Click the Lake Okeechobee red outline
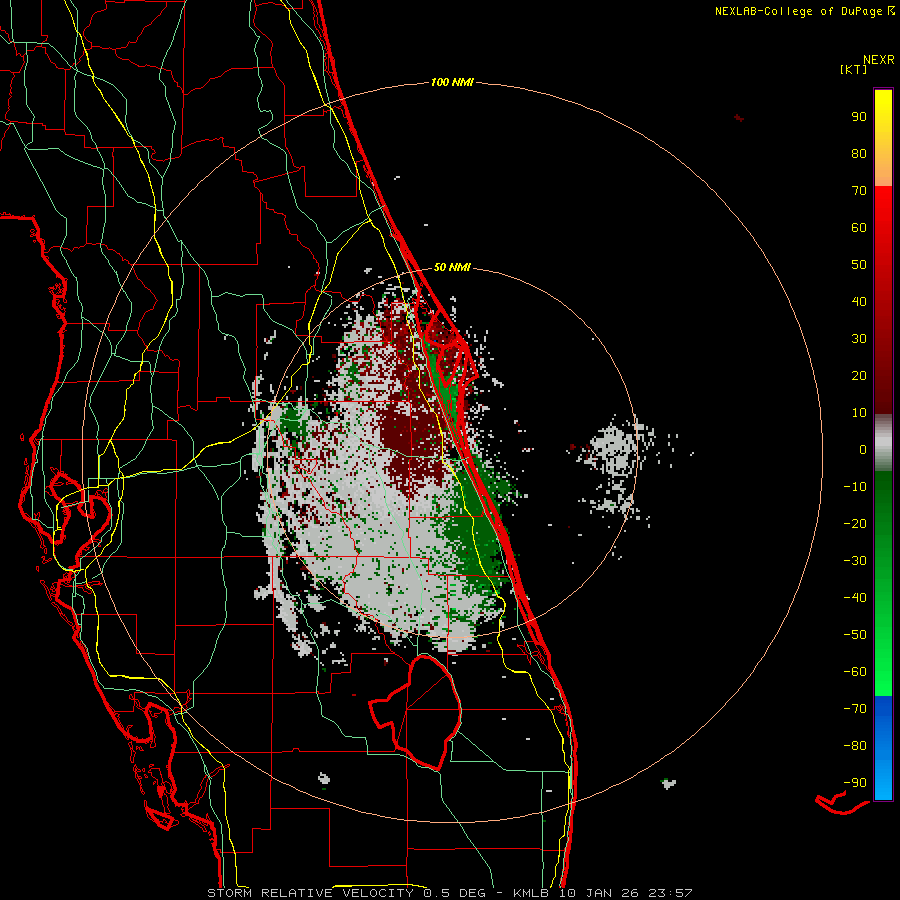The image size is (900, 900). pyautogui.click(x=416, y=712)
